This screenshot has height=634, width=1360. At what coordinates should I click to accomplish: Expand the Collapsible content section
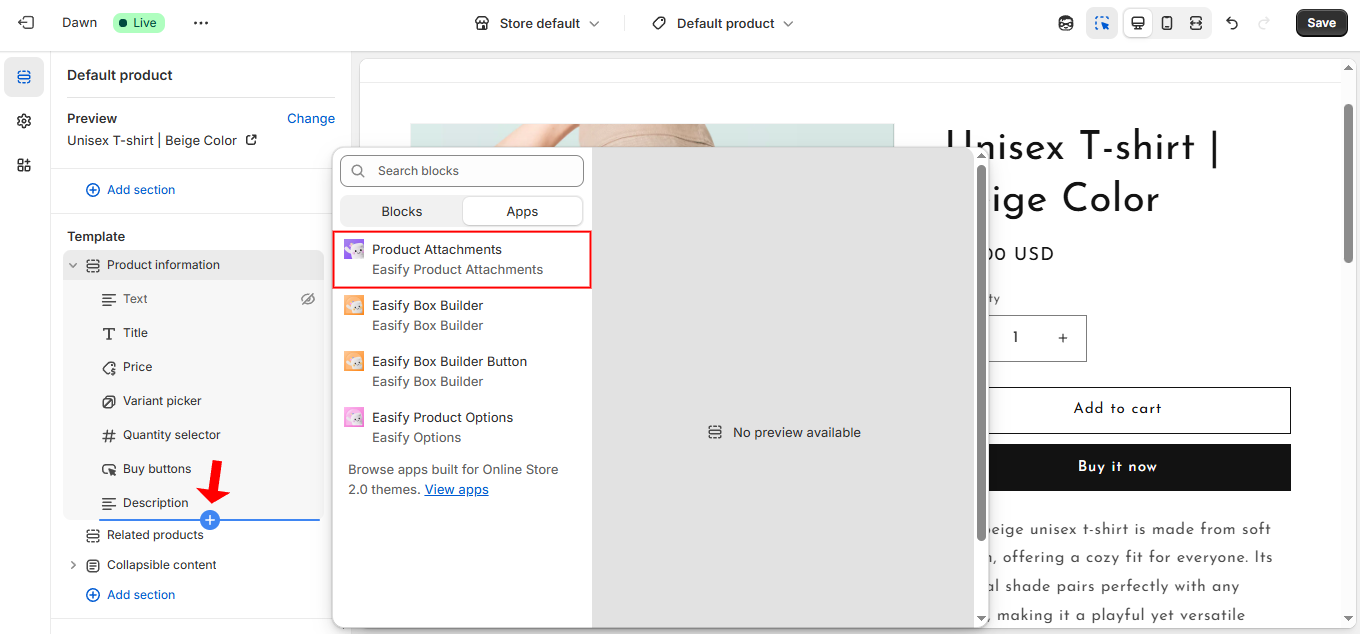pos(72,565)
